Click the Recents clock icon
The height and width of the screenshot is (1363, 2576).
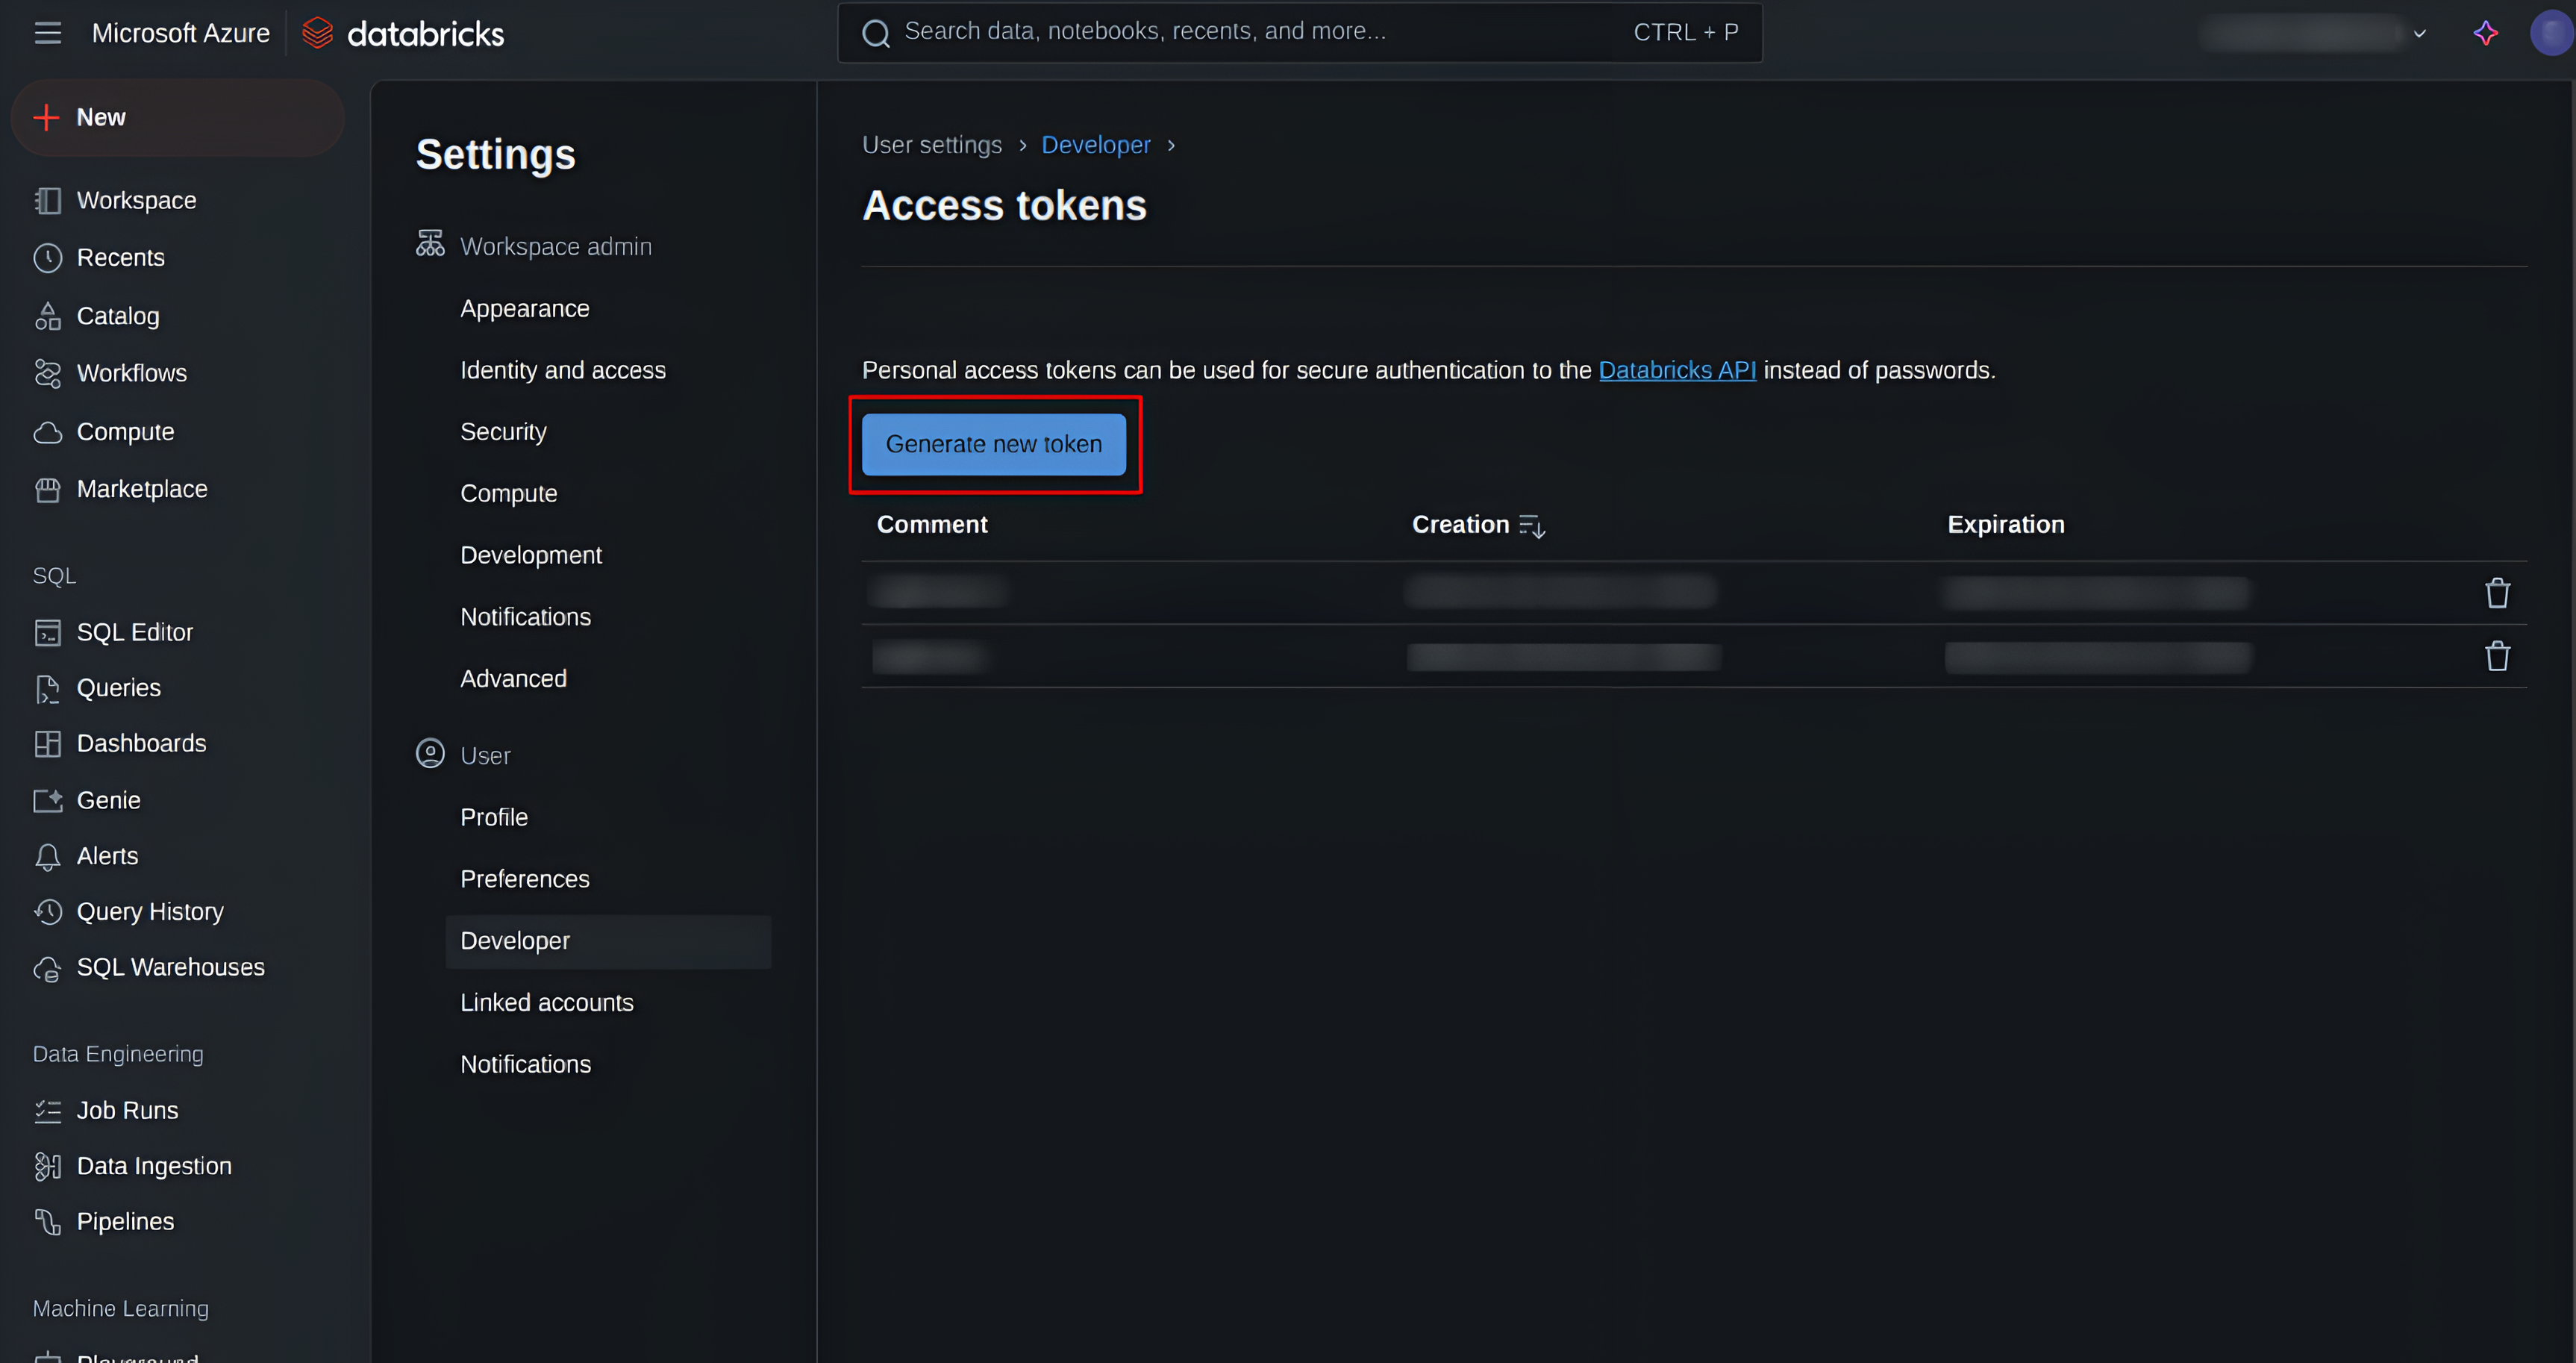coord(47,257)
